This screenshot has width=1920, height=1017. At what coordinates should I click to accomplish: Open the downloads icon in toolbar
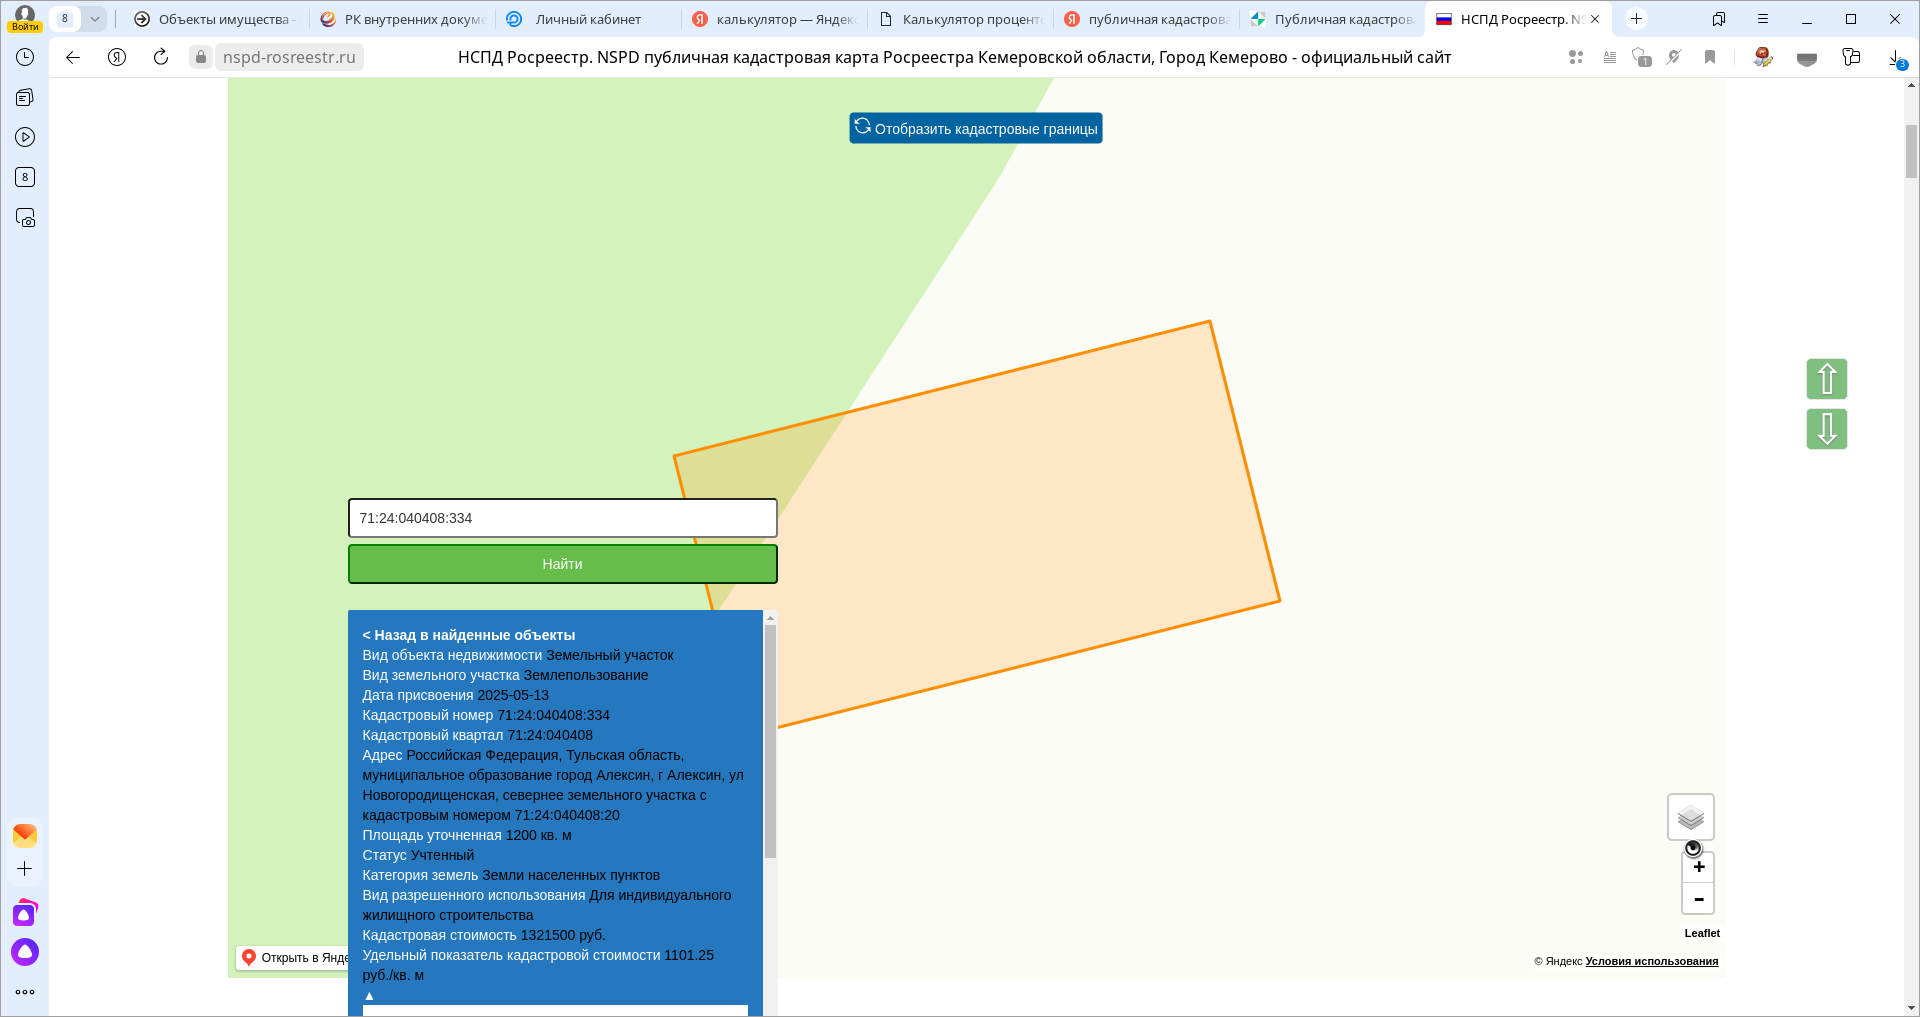point(1895,58)
